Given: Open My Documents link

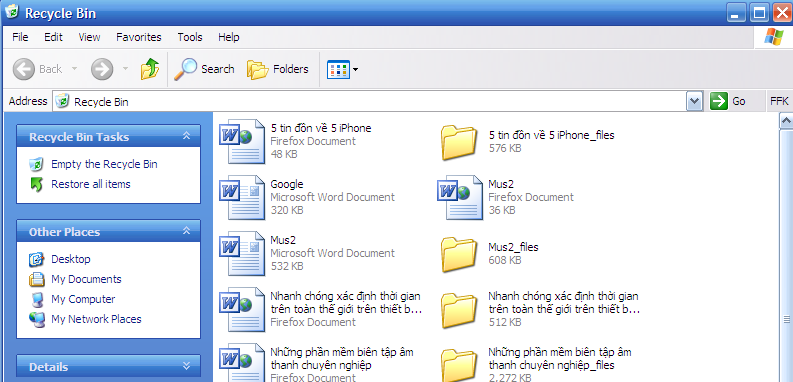Looking at the screenshot, I should point(86,279).
